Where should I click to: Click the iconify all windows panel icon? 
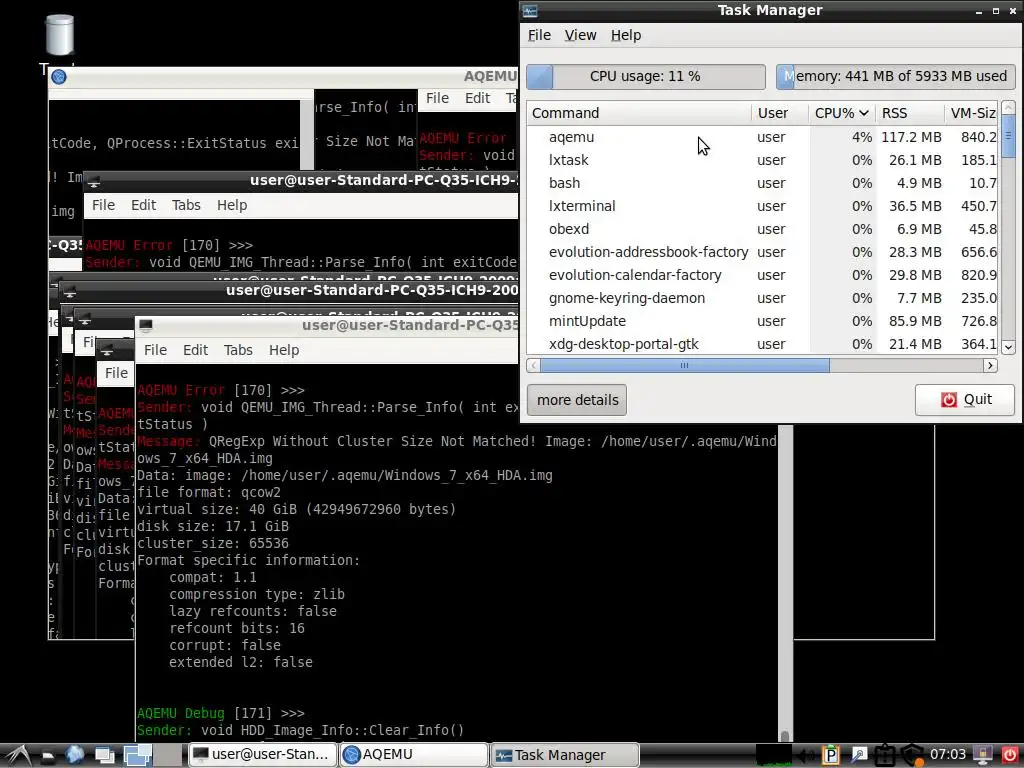[104, 756]
